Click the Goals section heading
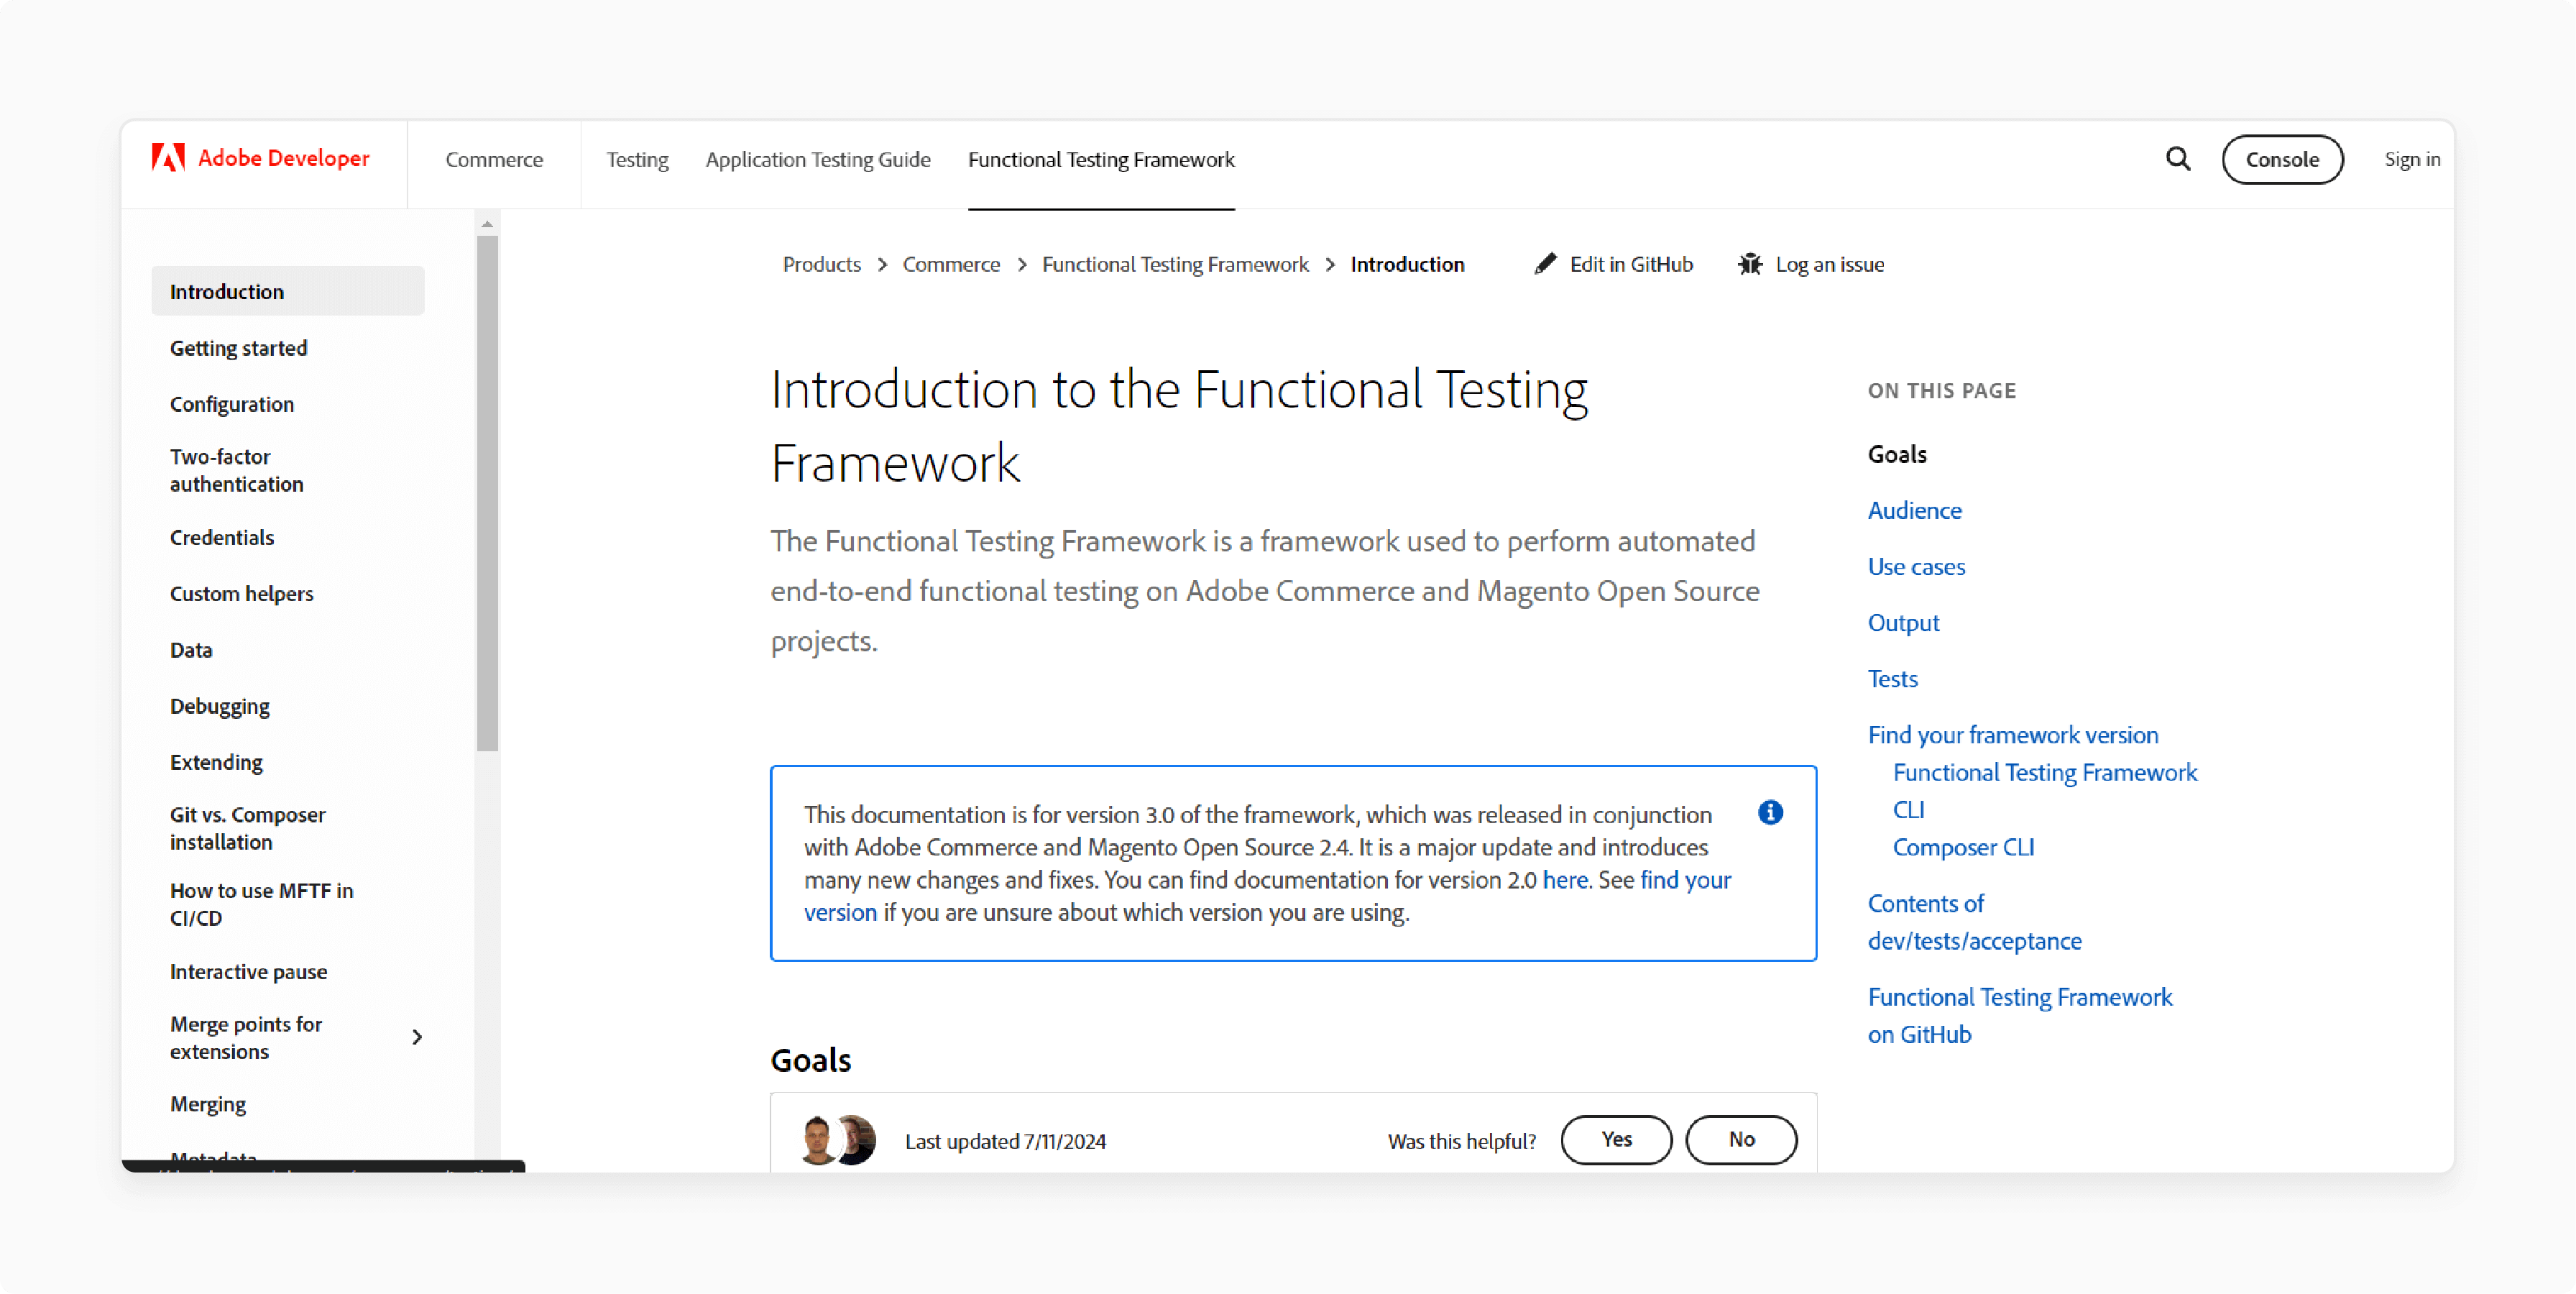This screenshot has height=1294, width=2576. point(810,1060)
